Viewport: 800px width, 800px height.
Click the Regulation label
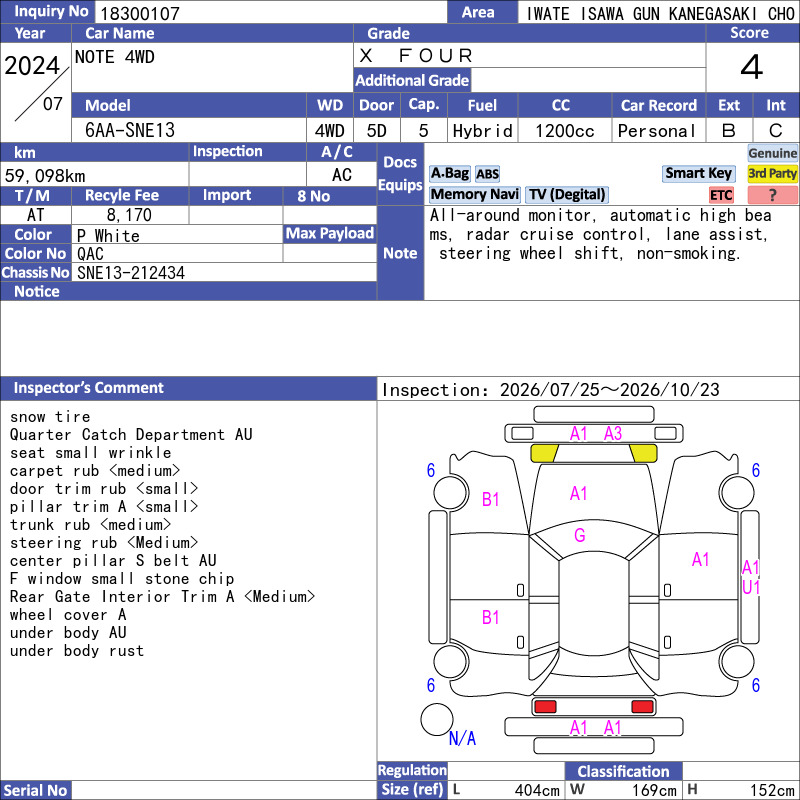click(412, 770)
